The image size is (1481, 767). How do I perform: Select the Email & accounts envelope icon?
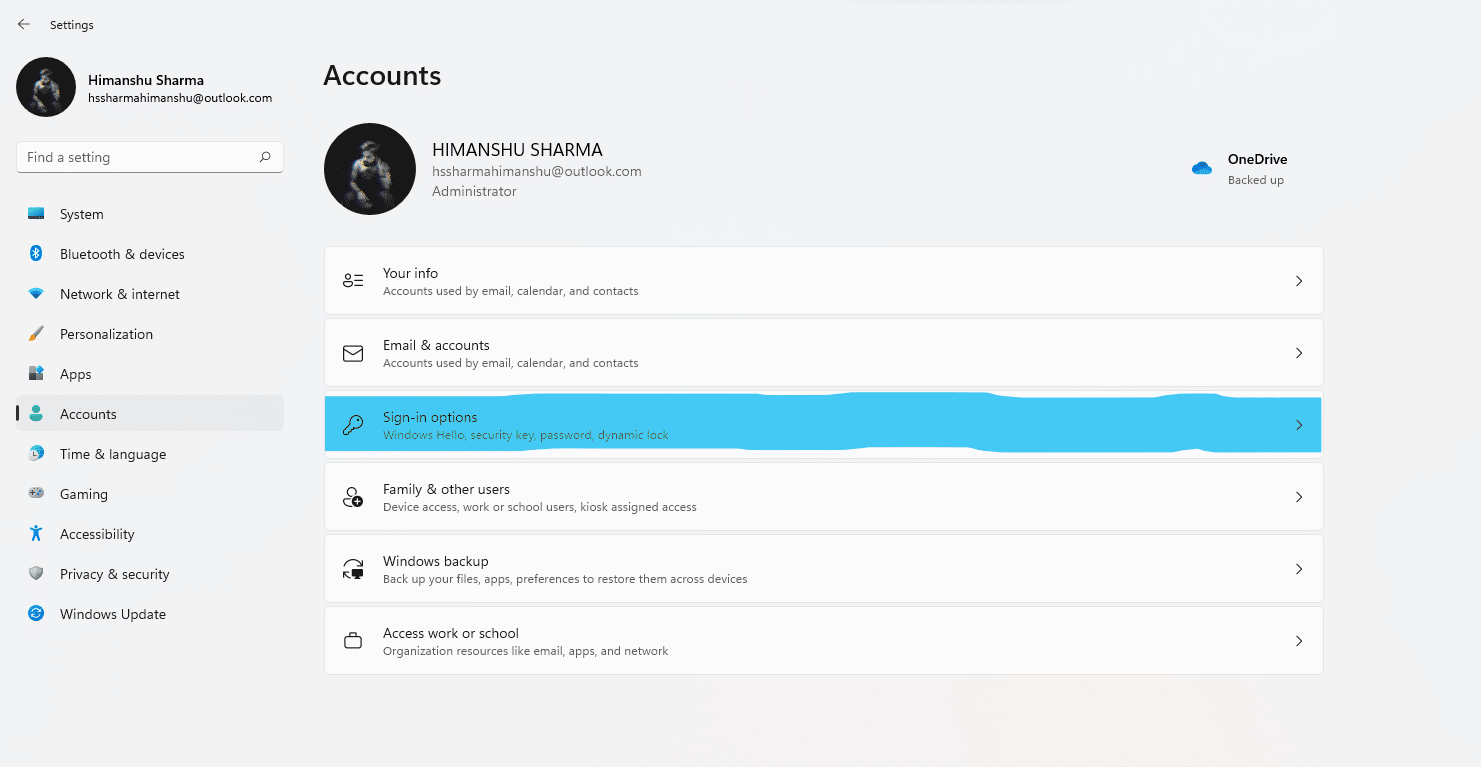[352, 352]
